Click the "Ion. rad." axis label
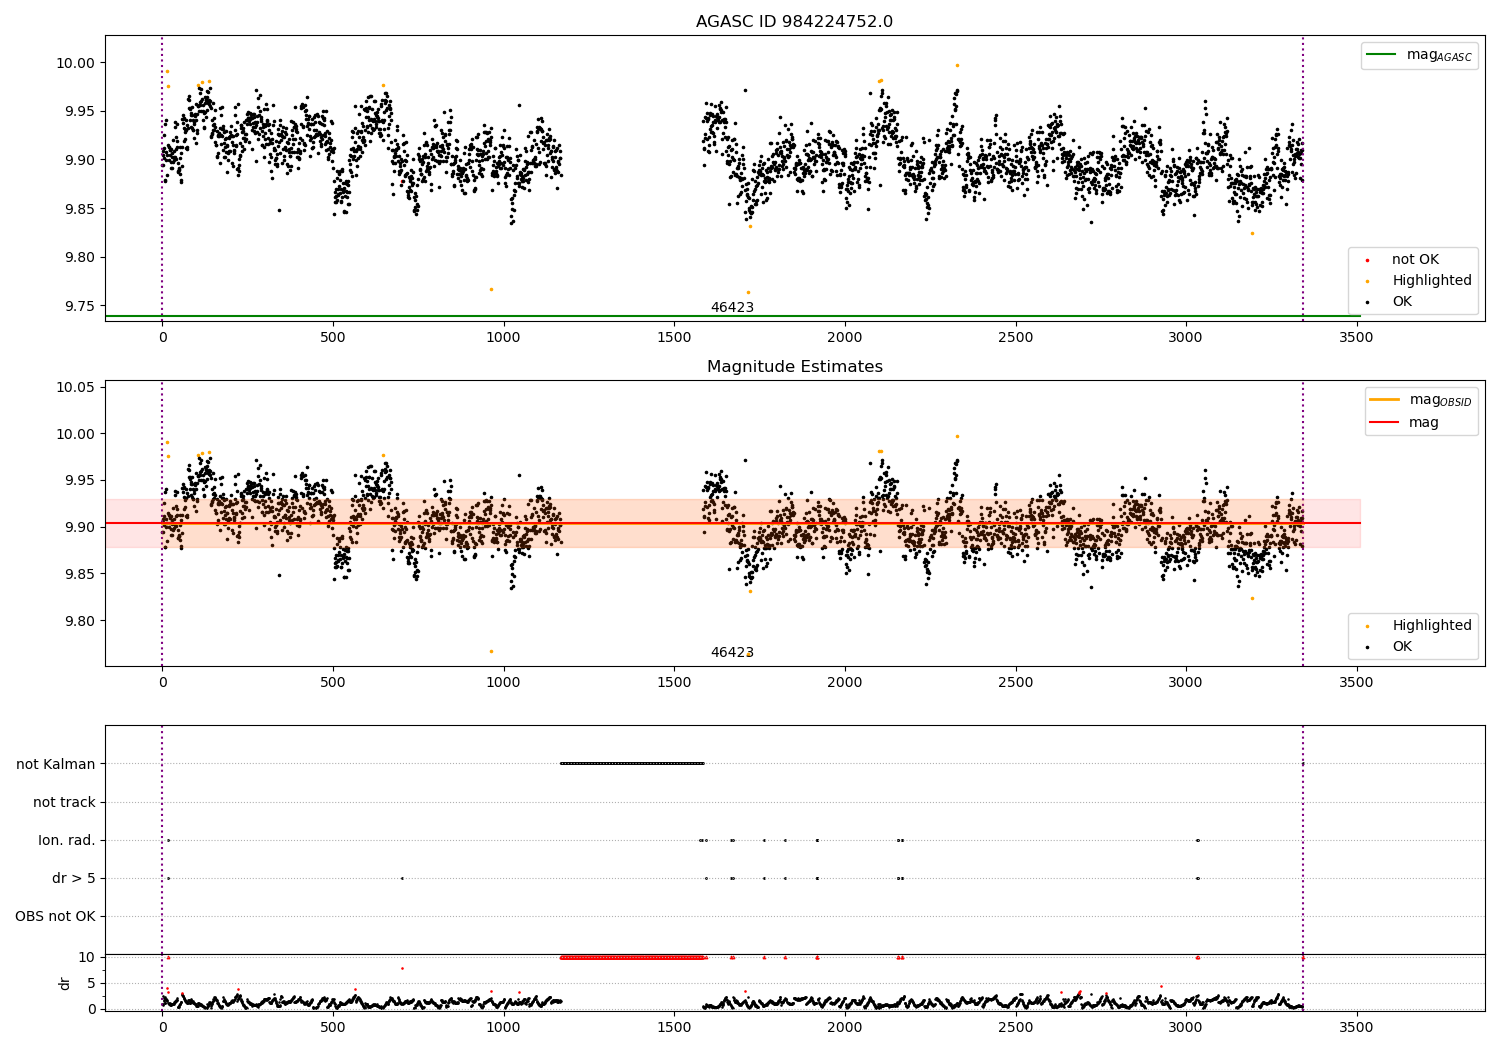 [67, 840]
